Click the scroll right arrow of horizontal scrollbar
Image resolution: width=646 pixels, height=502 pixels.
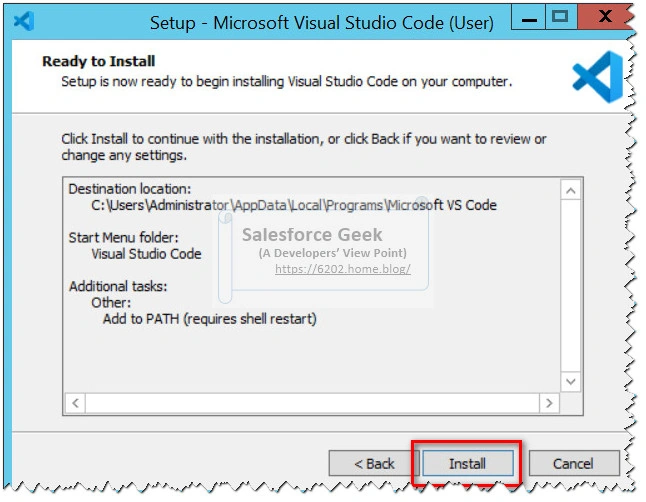pyautogui.click(x=549, y=403)
